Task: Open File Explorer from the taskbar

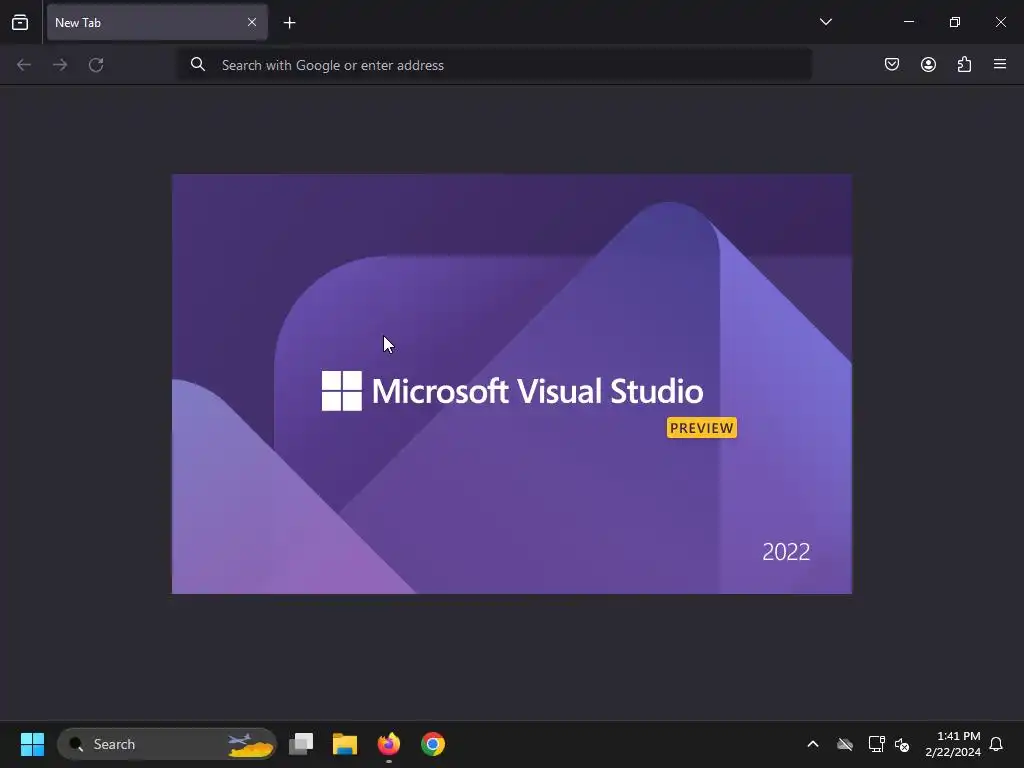Action: click(345, 744)
